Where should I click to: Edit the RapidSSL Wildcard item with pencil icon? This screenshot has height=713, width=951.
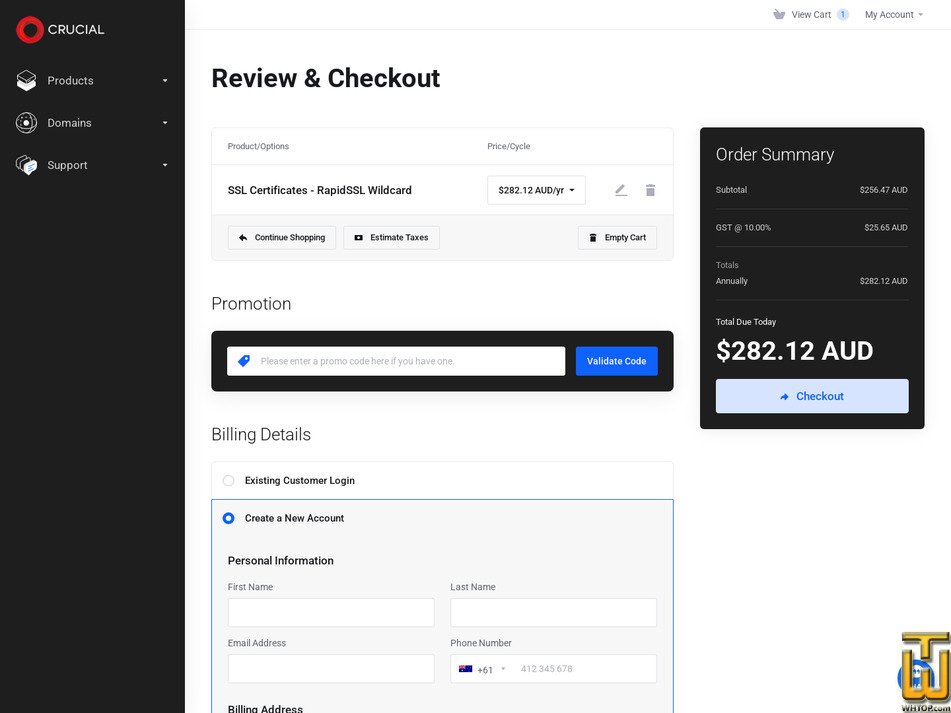620,190
